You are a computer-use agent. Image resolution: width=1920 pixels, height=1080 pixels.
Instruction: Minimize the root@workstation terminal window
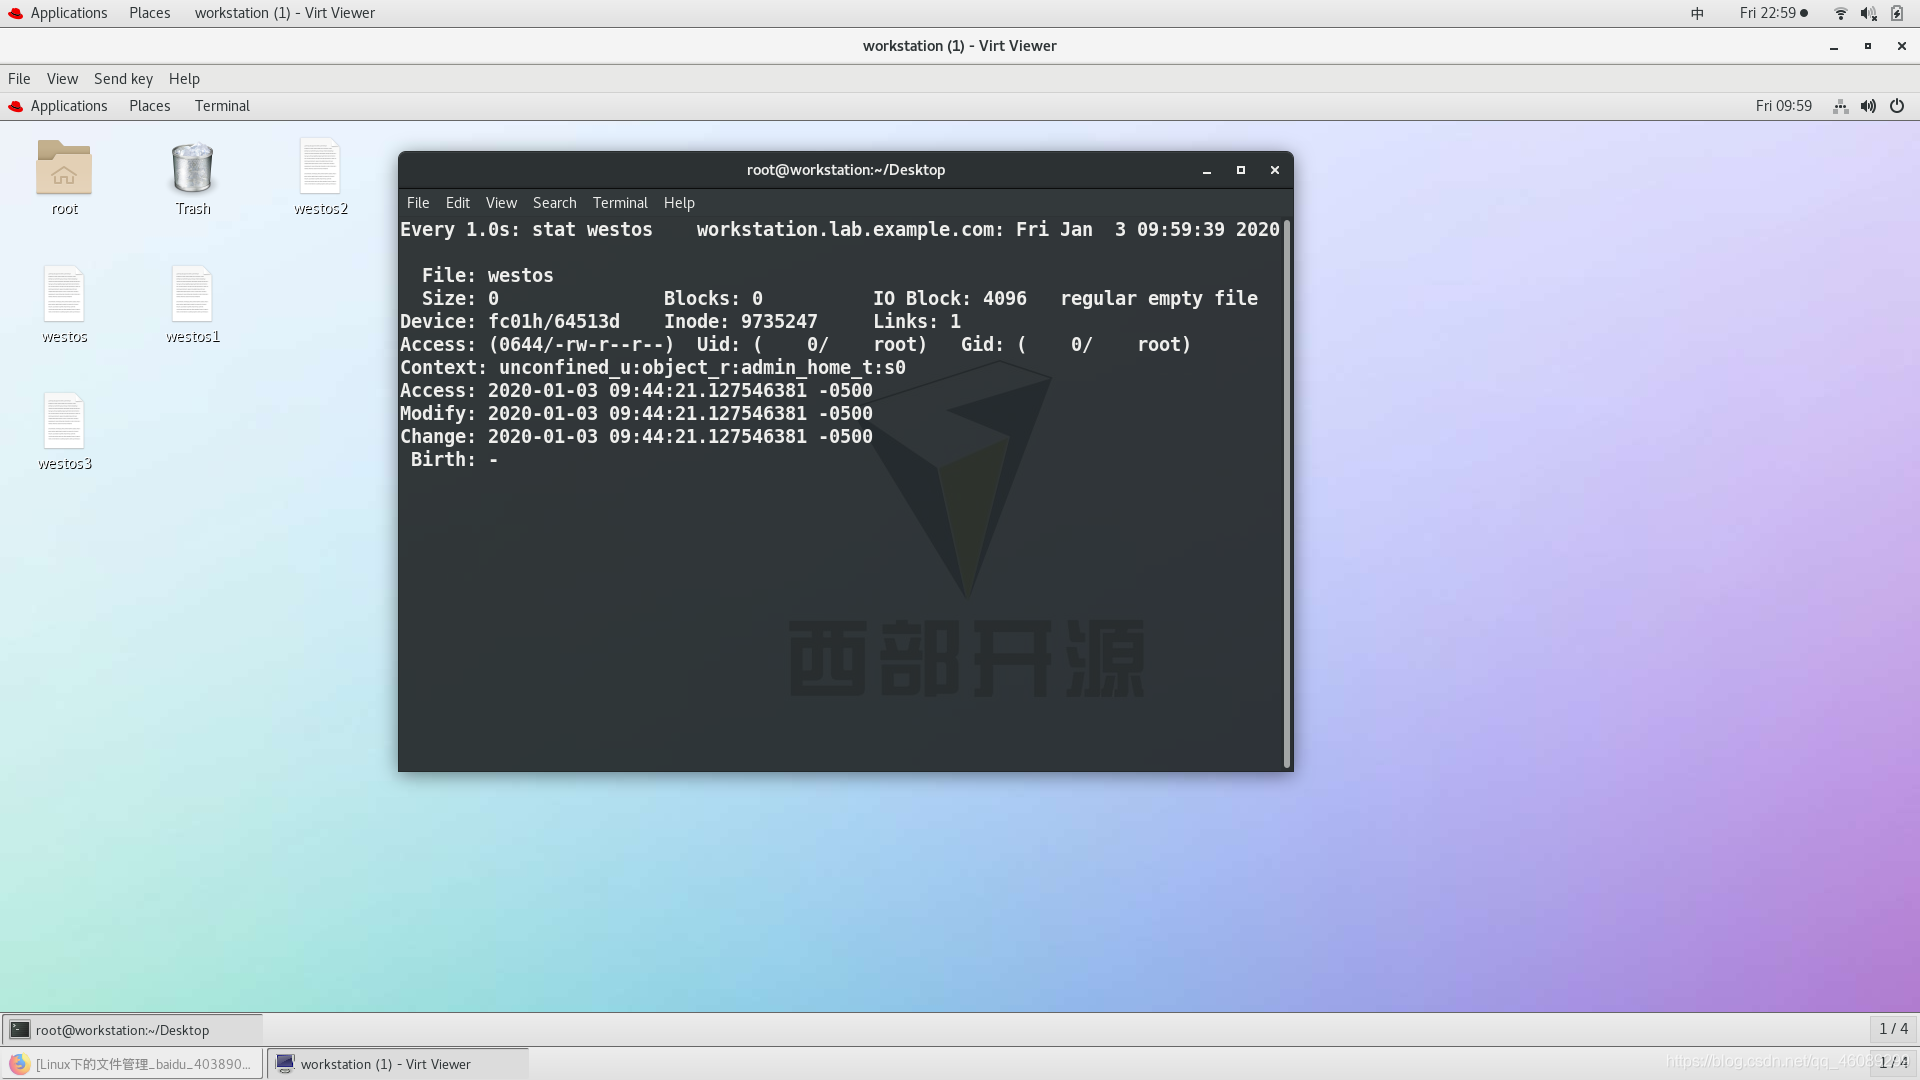tap(1207, 170)
